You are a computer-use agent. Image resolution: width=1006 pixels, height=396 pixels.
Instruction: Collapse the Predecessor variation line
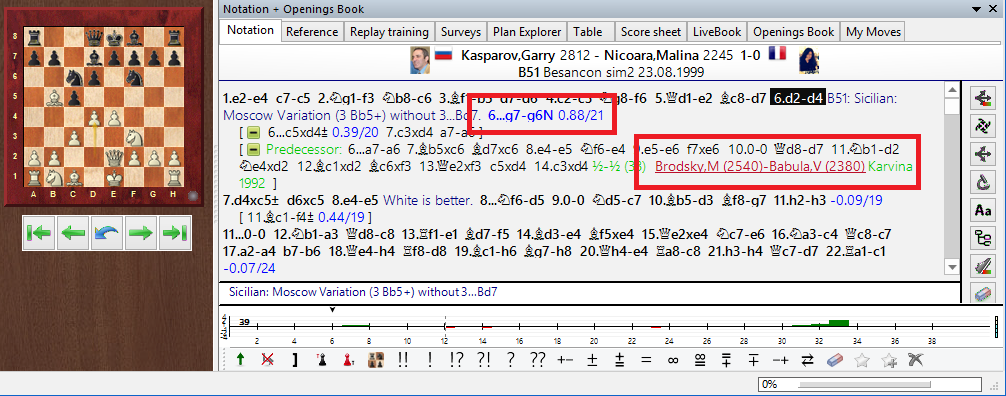pos(253,149)
